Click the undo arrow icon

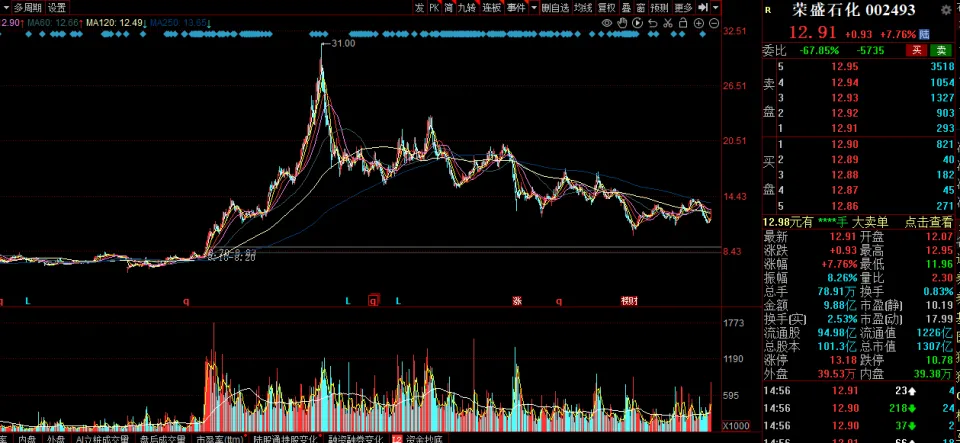coord(650,21)
